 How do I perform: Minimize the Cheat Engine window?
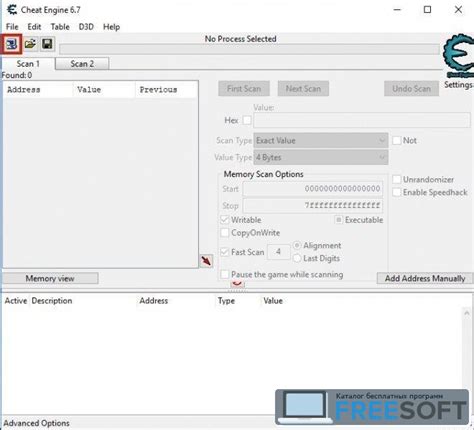pyautogui.click(x=397, y=10)
